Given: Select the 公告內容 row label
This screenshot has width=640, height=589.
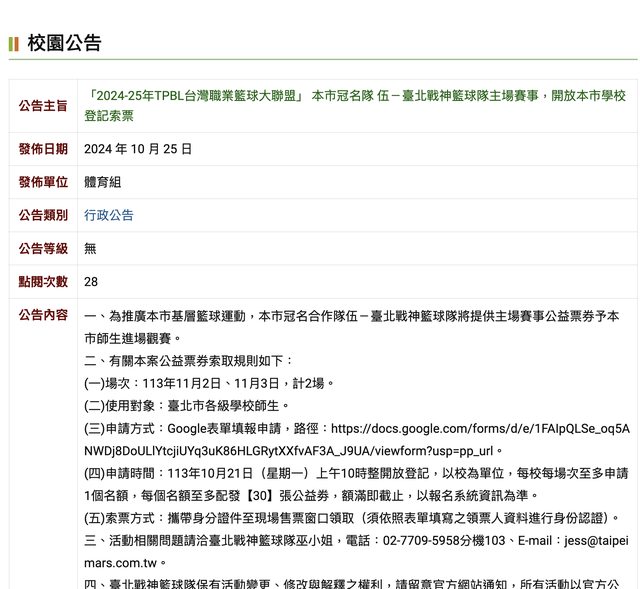Looking at the screenshot, I should [x=43, y=315].
